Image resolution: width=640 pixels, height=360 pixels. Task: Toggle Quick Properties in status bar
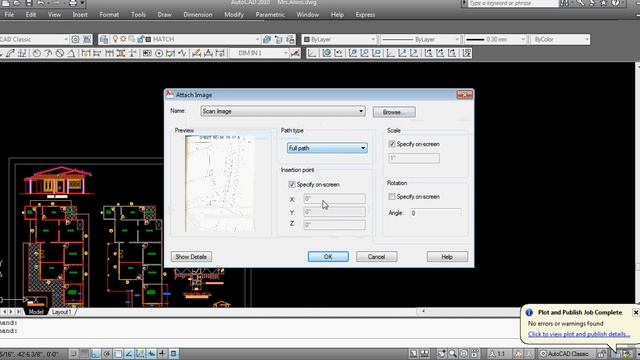click(173, 354)
